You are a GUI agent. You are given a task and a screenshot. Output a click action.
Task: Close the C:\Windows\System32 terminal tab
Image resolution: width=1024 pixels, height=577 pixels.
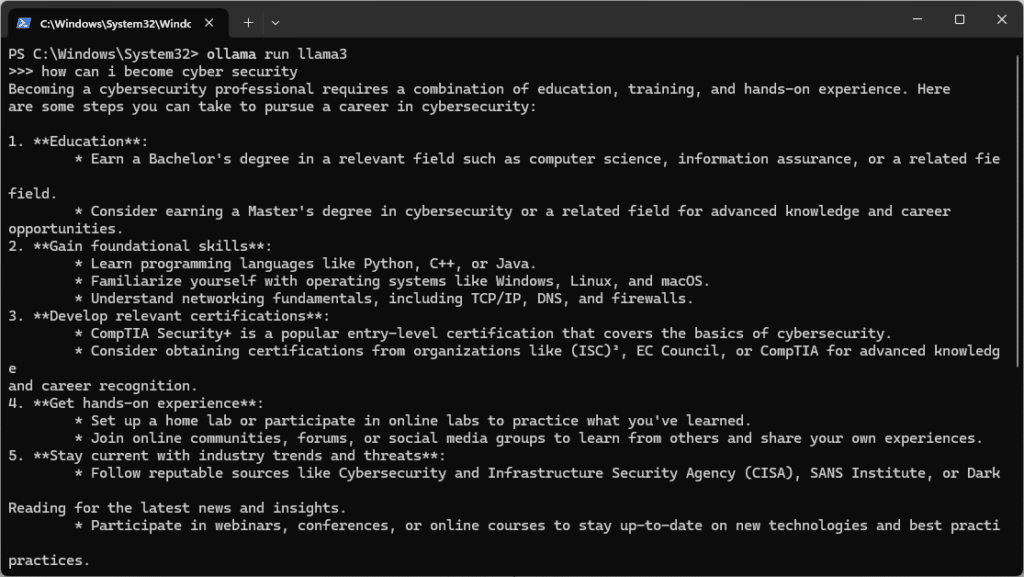click(209, 23)
